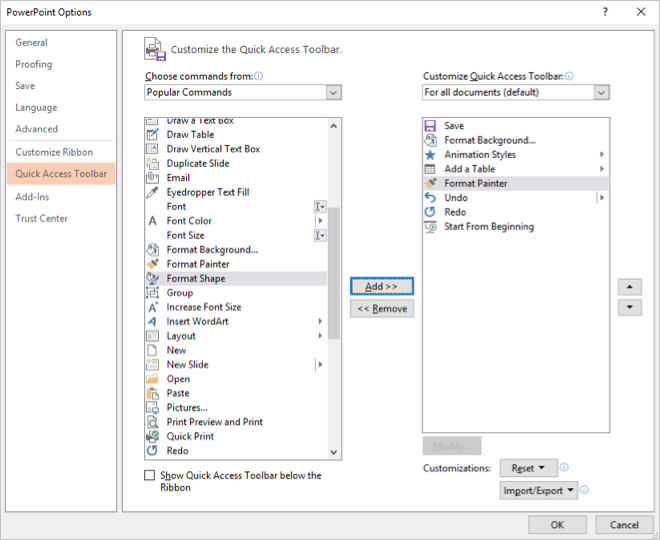Click the Eyedropper Text Fill icon

click(x=153, y=192)
